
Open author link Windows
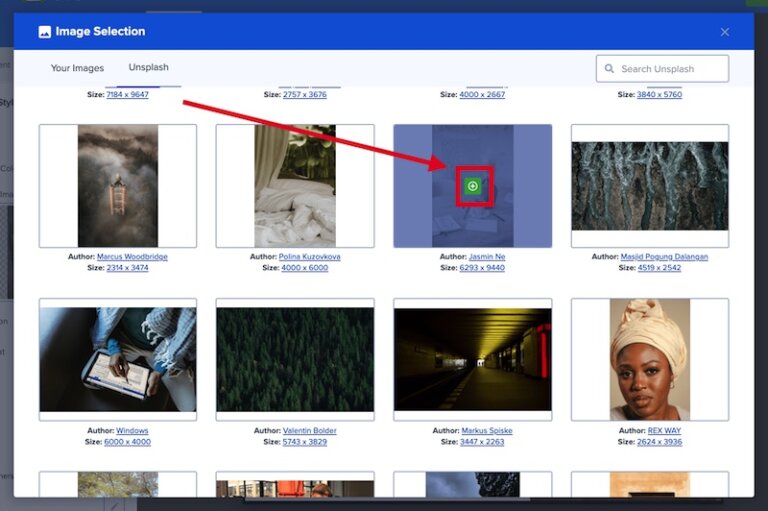point(132,431)
